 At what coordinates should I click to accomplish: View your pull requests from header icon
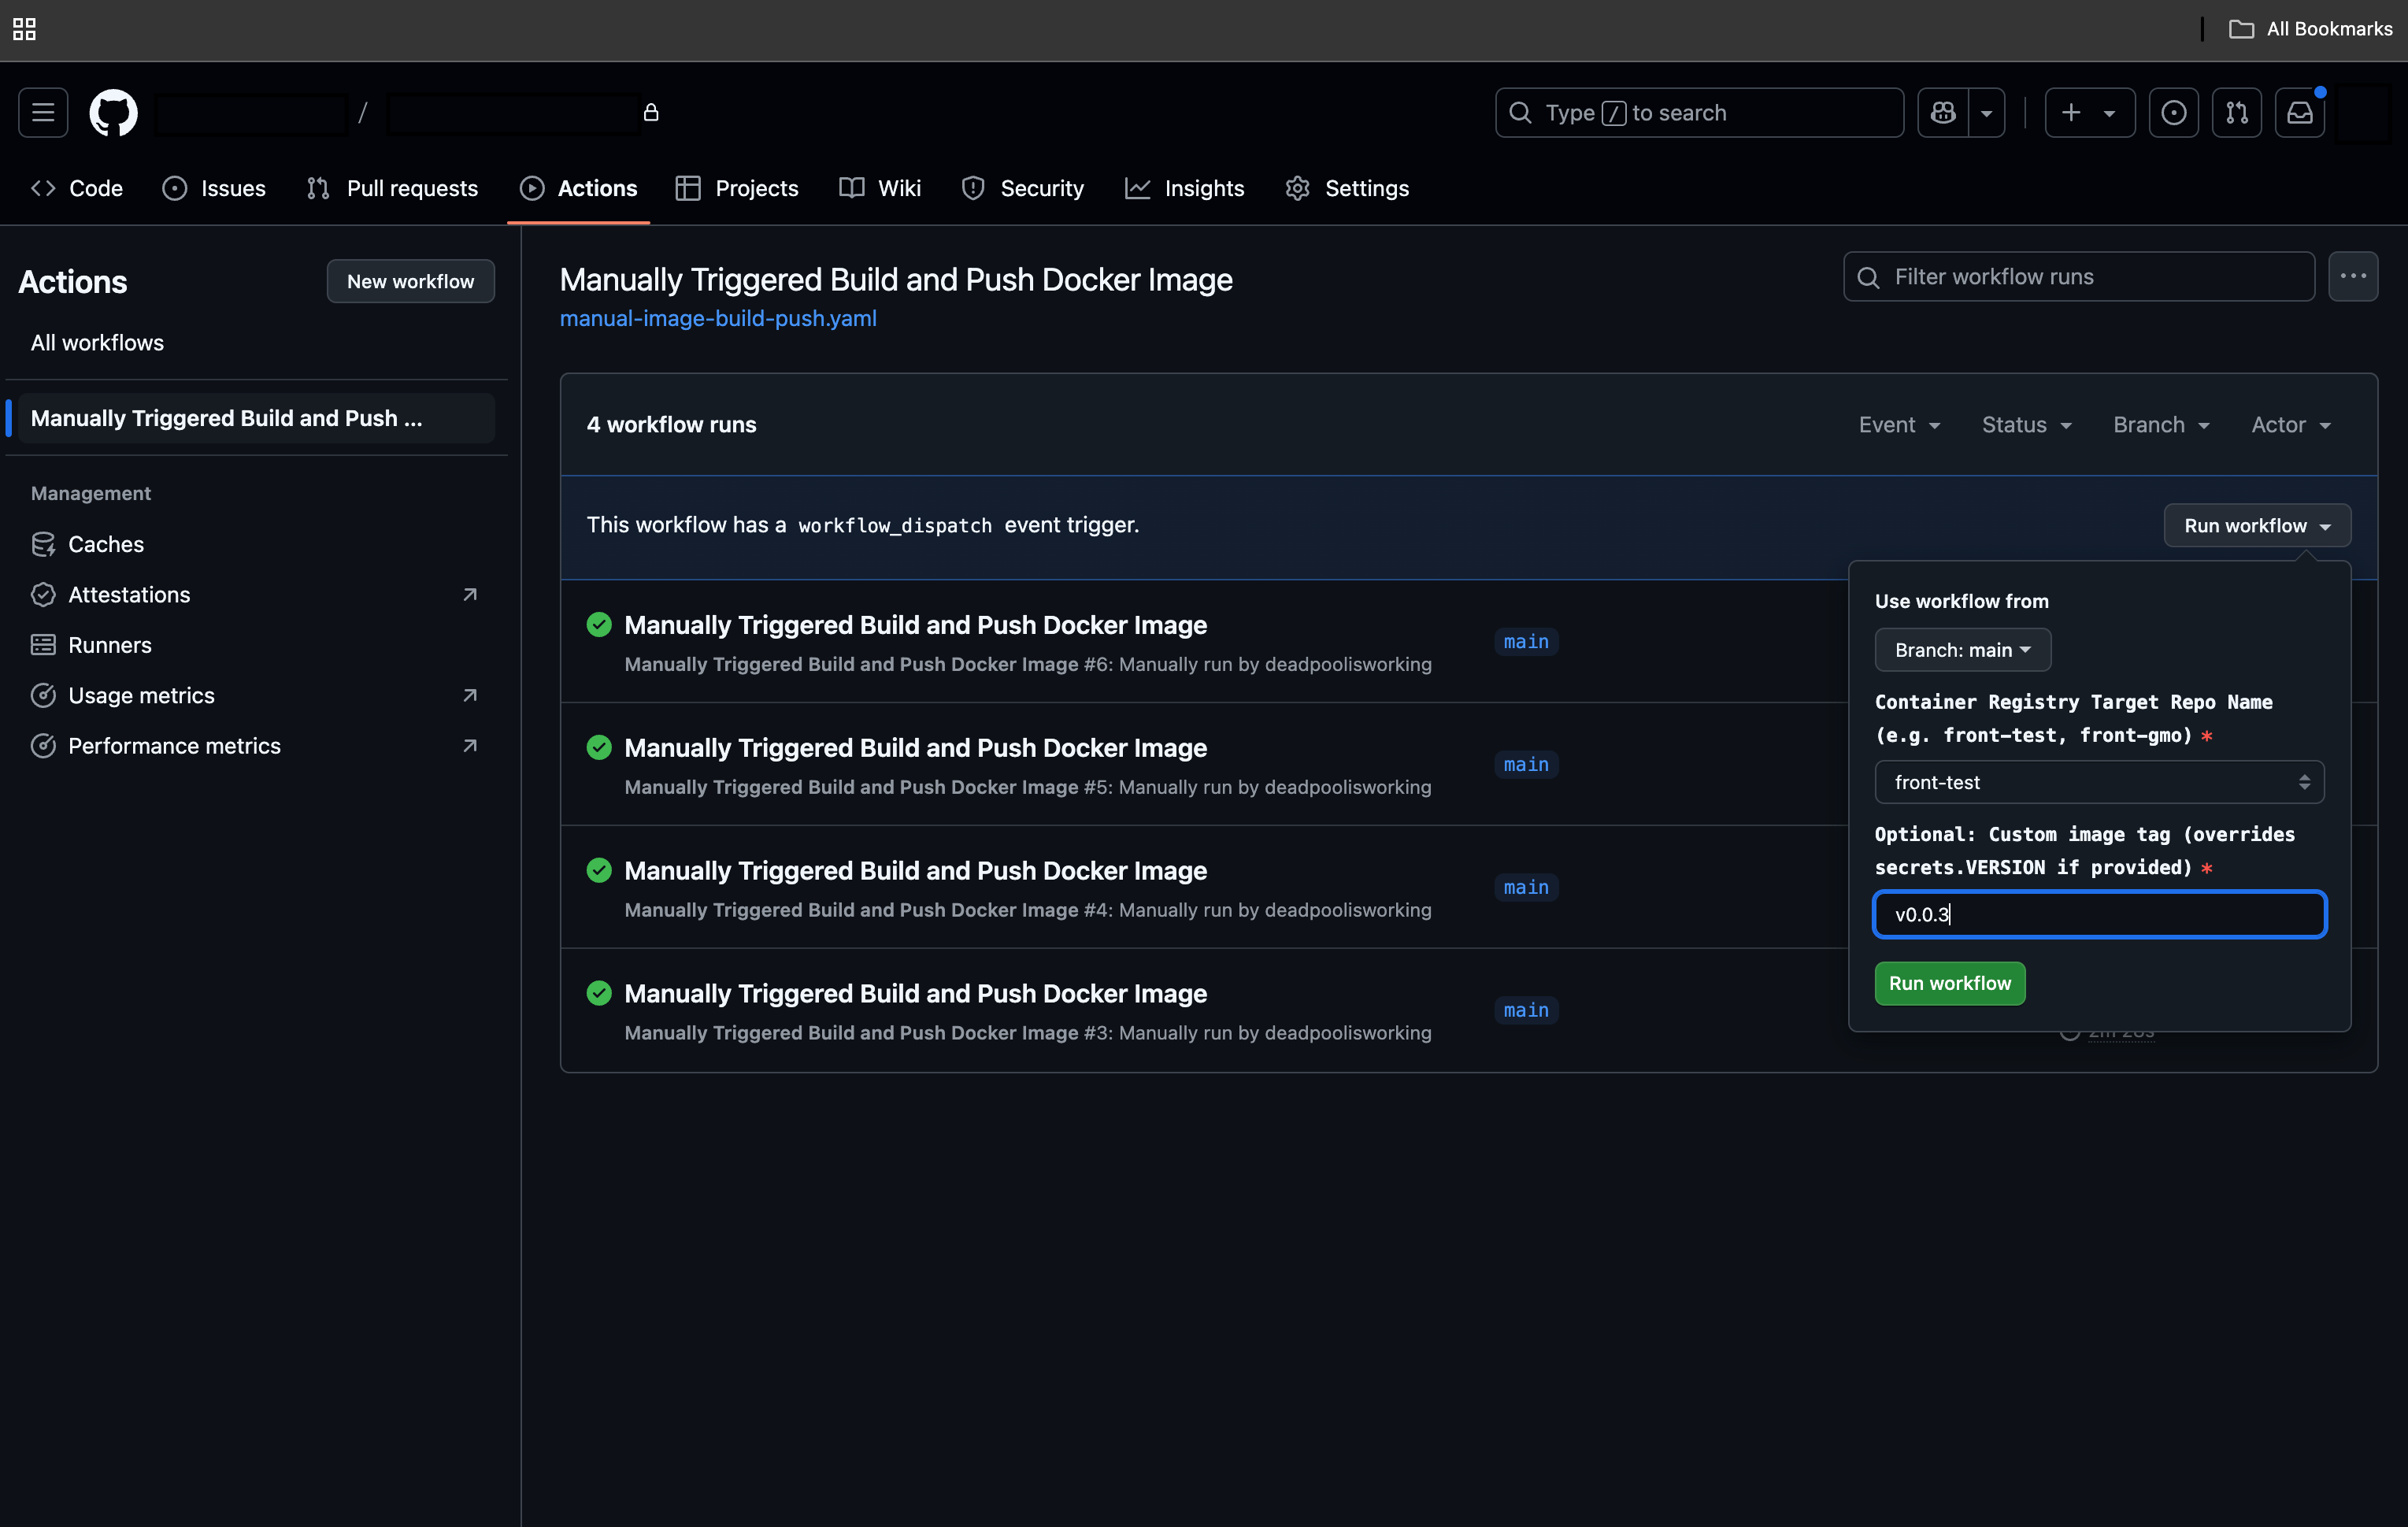point(2236,112)
